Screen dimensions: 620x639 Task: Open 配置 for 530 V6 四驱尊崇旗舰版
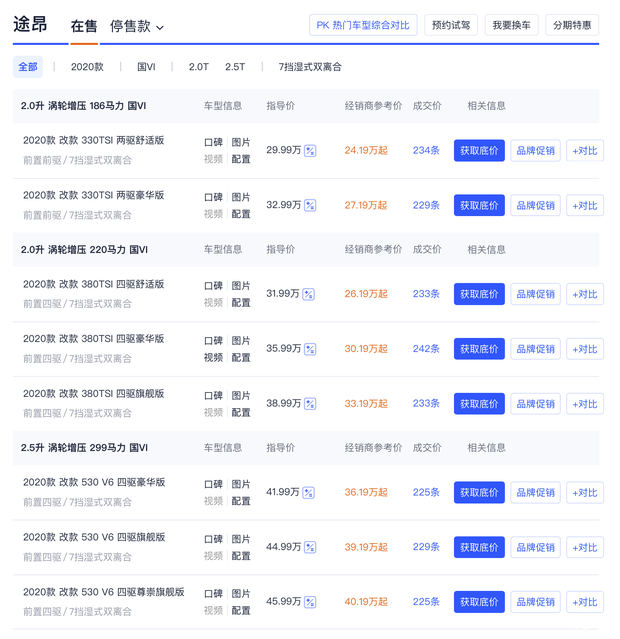pos(241,610)
